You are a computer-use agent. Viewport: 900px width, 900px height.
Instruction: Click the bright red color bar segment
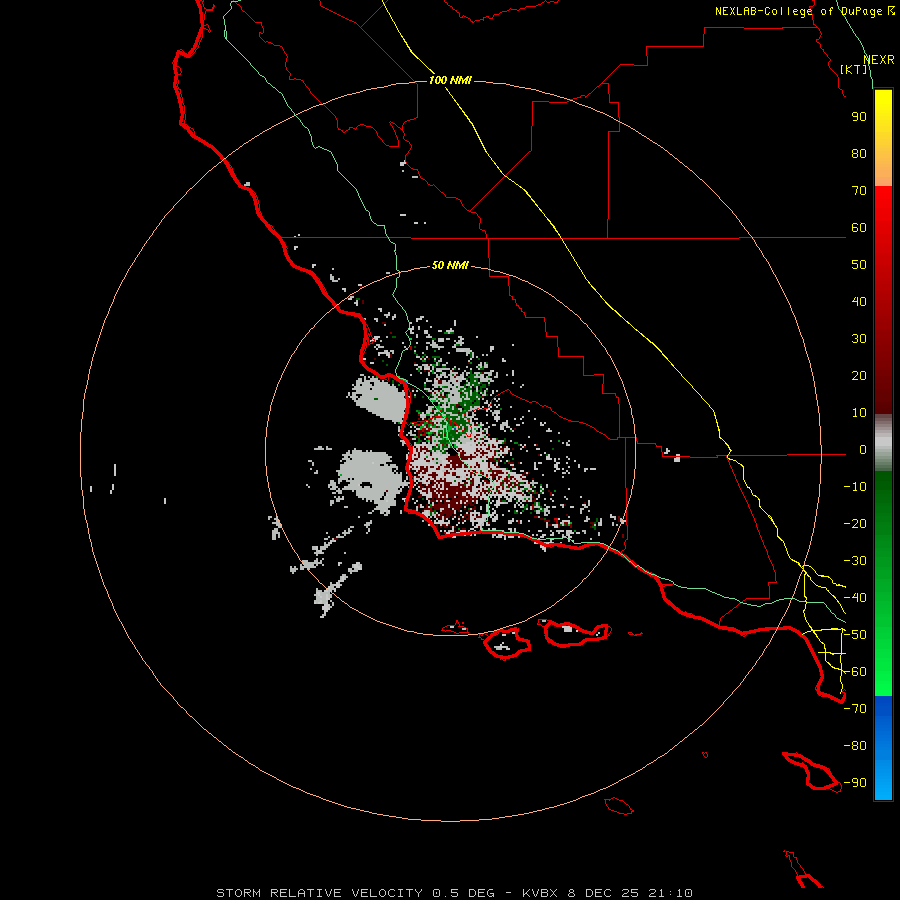click(x=883, y=300)
